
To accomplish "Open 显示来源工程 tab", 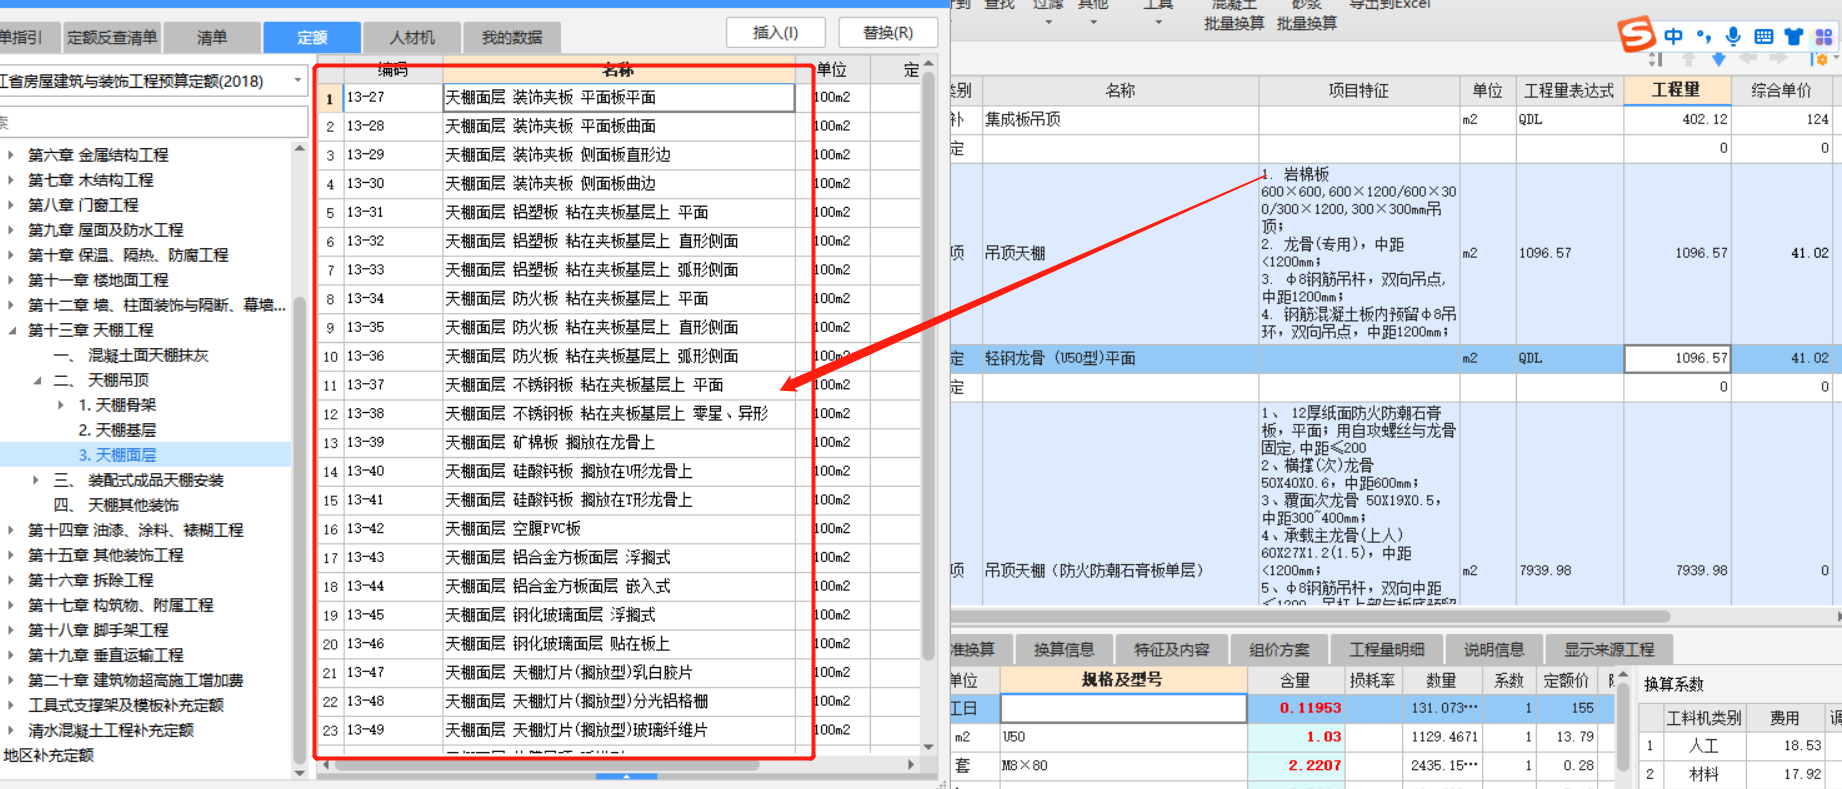I will (1609, 650).
